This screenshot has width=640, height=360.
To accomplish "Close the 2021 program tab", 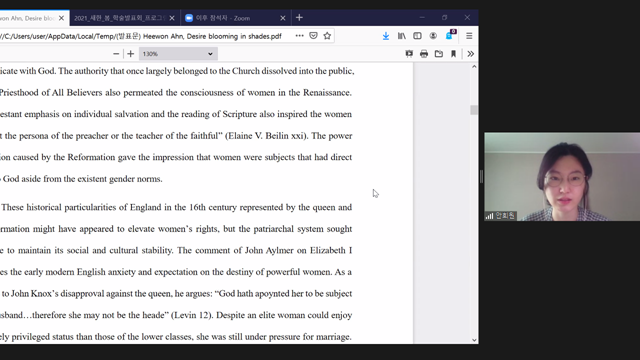I will pos(172,18).
